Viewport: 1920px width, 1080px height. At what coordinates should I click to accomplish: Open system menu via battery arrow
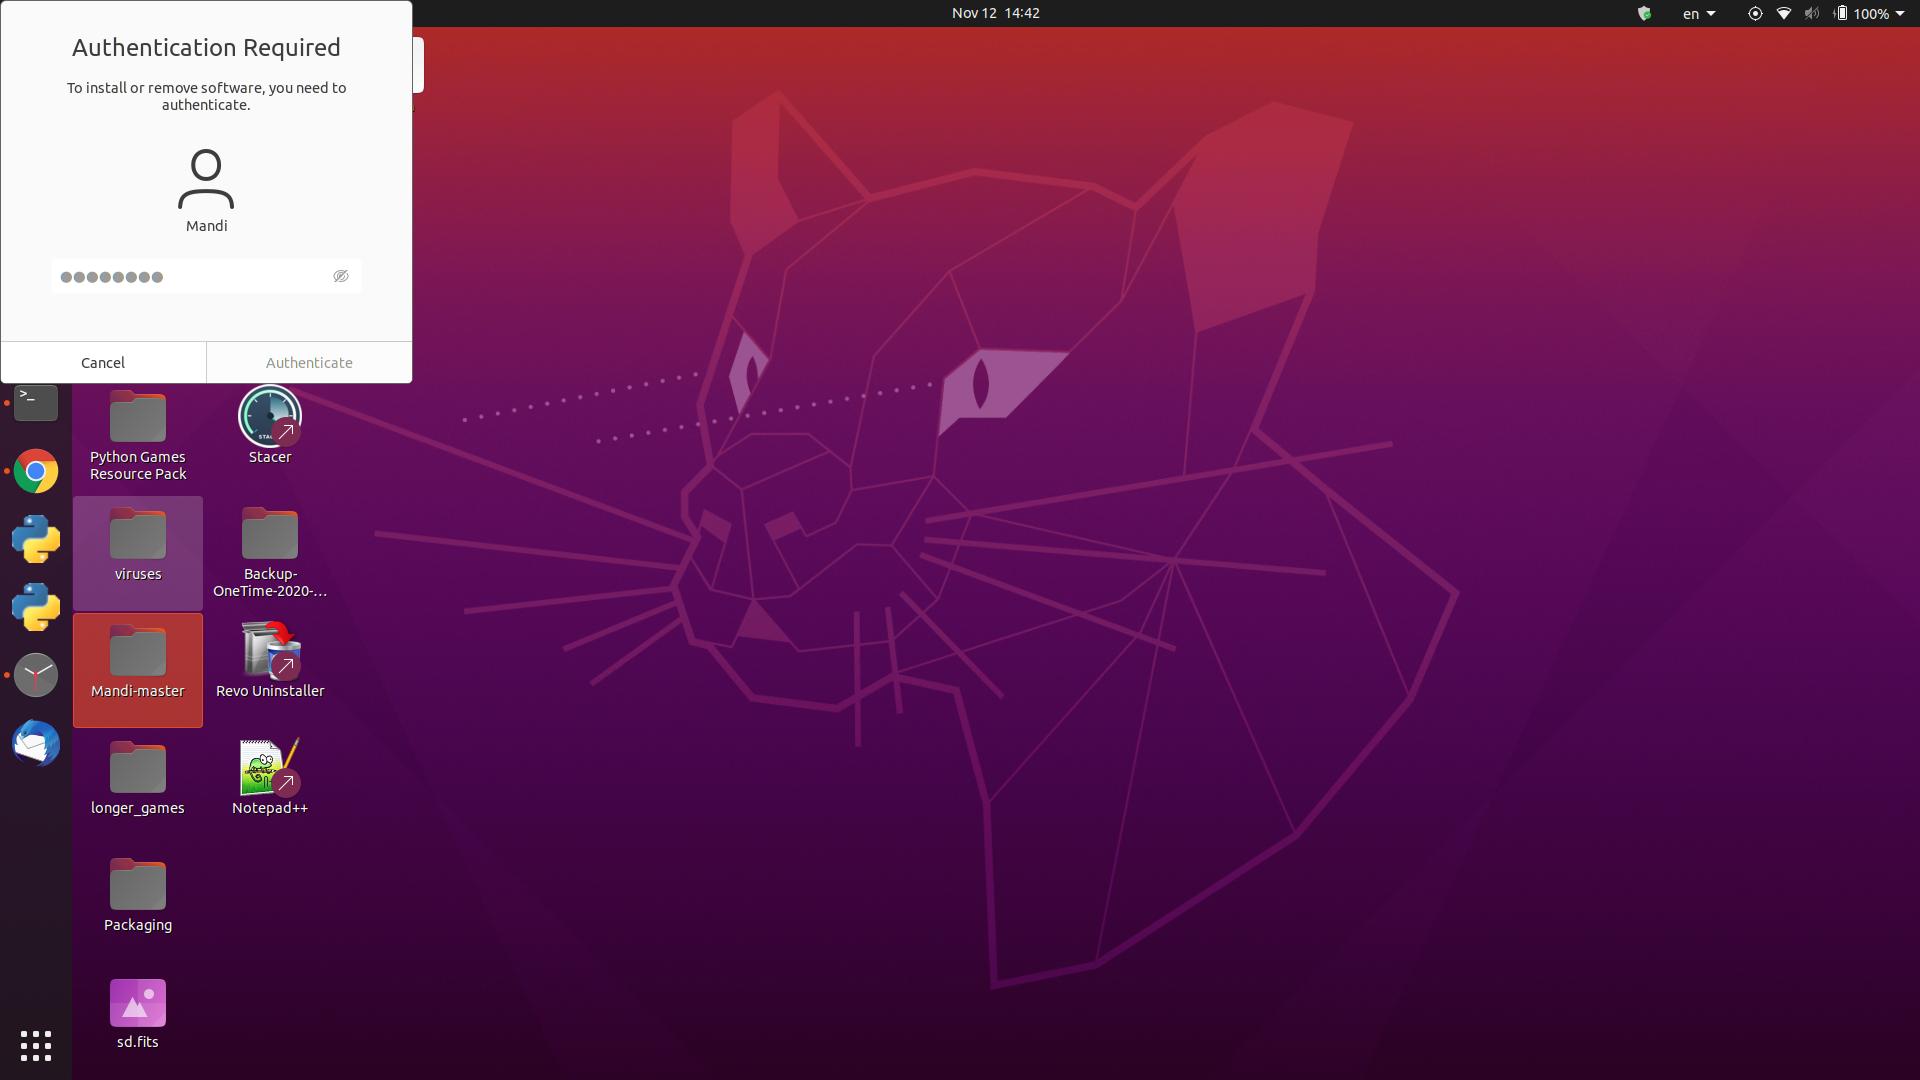pyautogui.click(x=1899, y=13)
